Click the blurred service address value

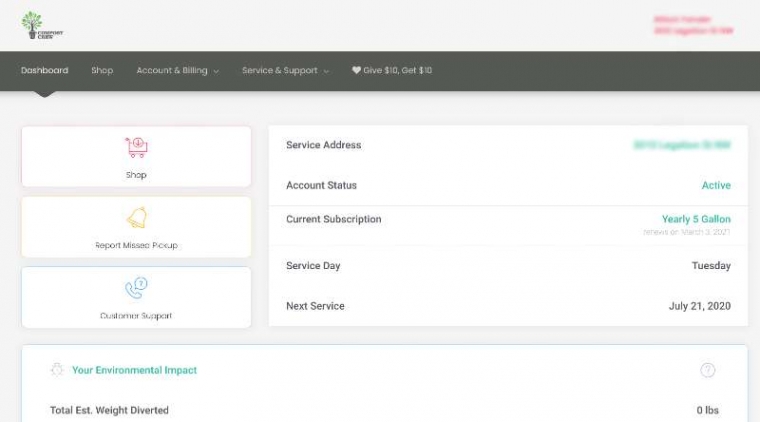682,145
